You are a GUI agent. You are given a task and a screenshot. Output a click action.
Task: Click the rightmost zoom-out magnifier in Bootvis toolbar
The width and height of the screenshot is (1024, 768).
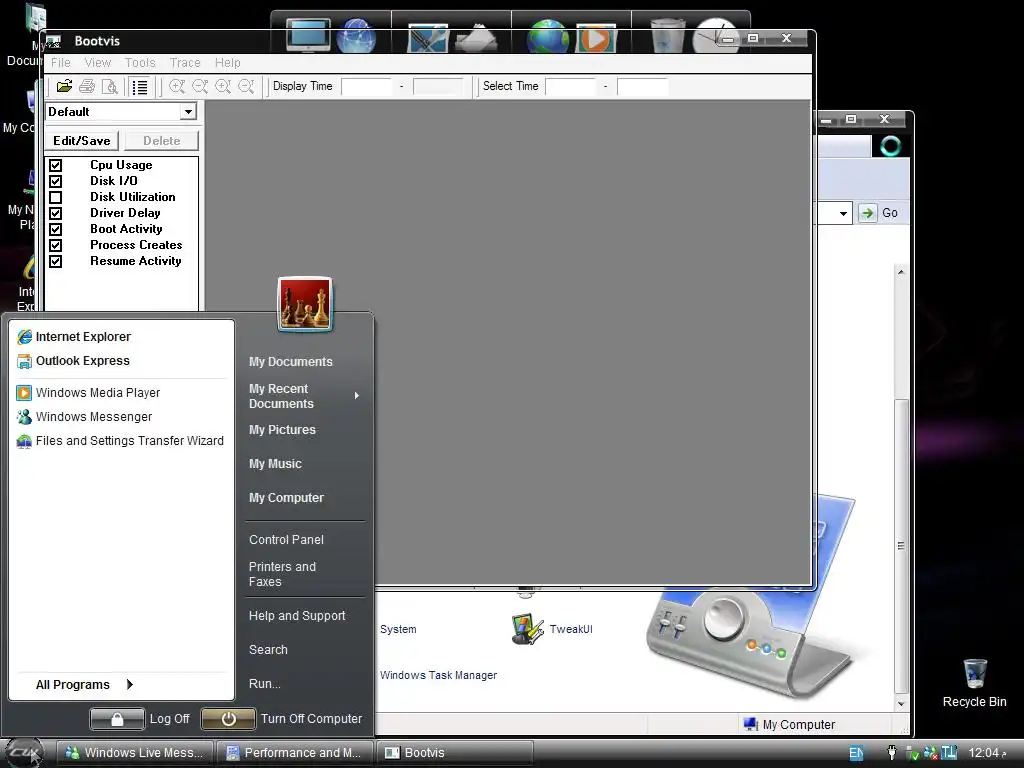pyautogui.click(x=246, y=86)
